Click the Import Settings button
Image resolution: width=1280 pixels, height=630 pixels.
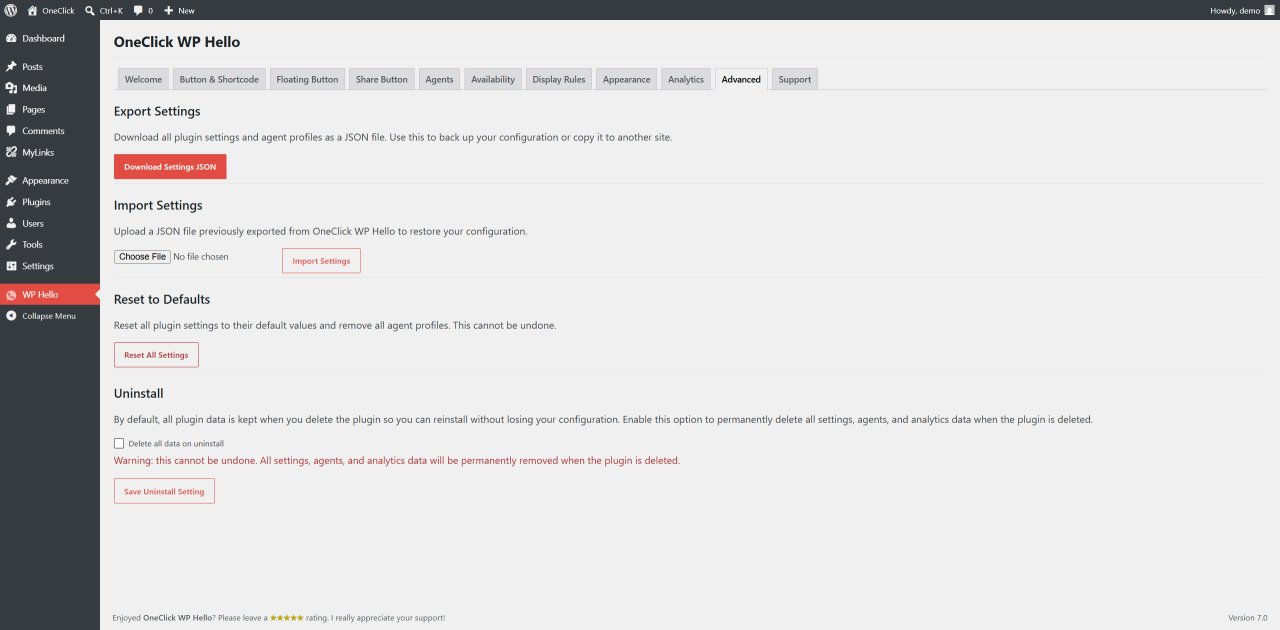coord(321,261)
